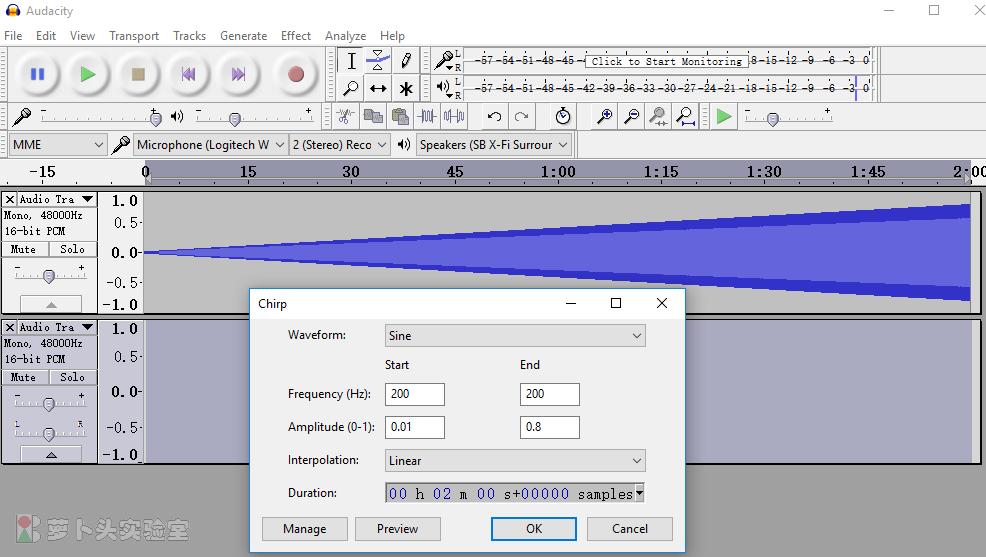Toggle Solo on the first audio track
Viewport: 986px width, 557px height.
[72, 249]
